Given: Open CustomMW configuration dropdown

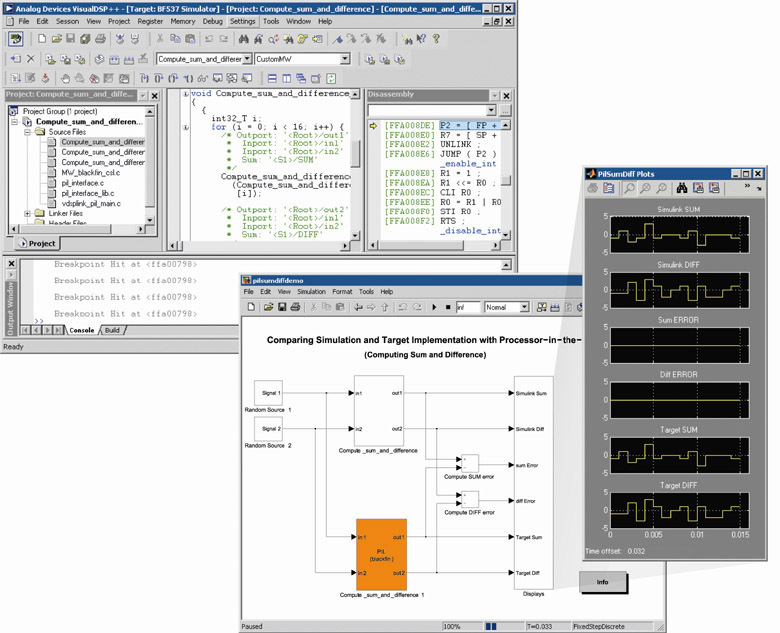Looking at the screenshot, I should 345,59.
